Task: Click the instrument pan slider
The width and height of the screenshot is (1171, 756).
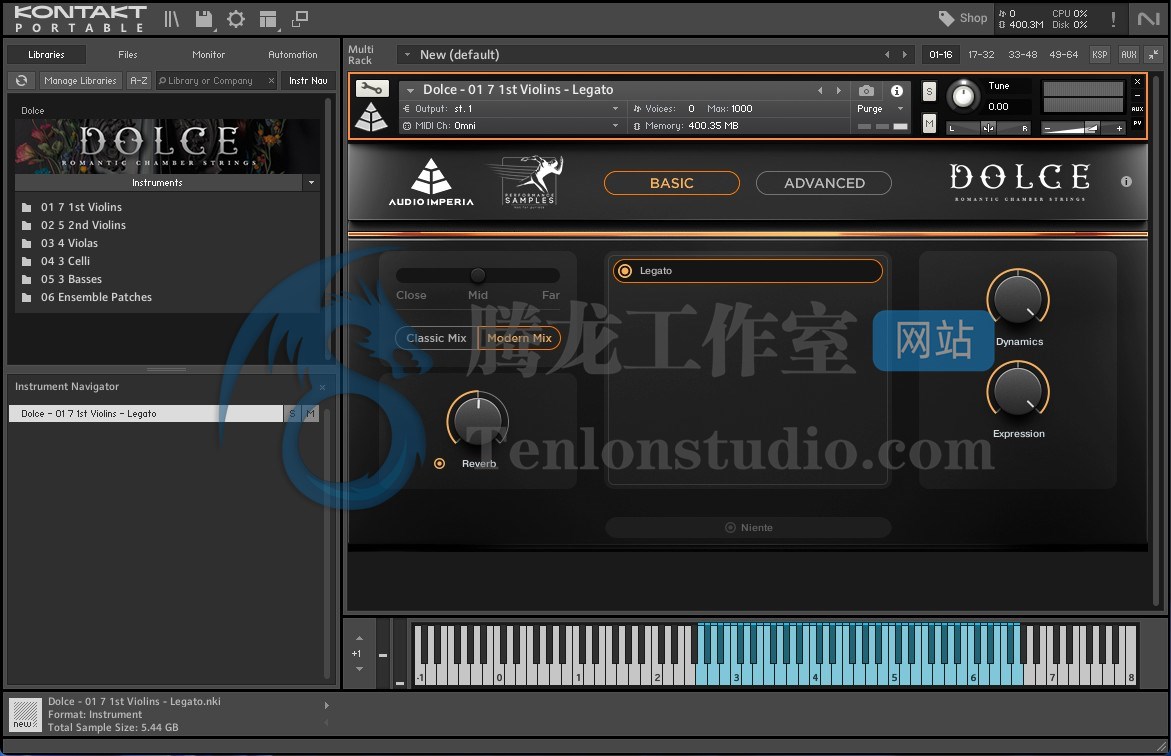Action: [988, 128]
